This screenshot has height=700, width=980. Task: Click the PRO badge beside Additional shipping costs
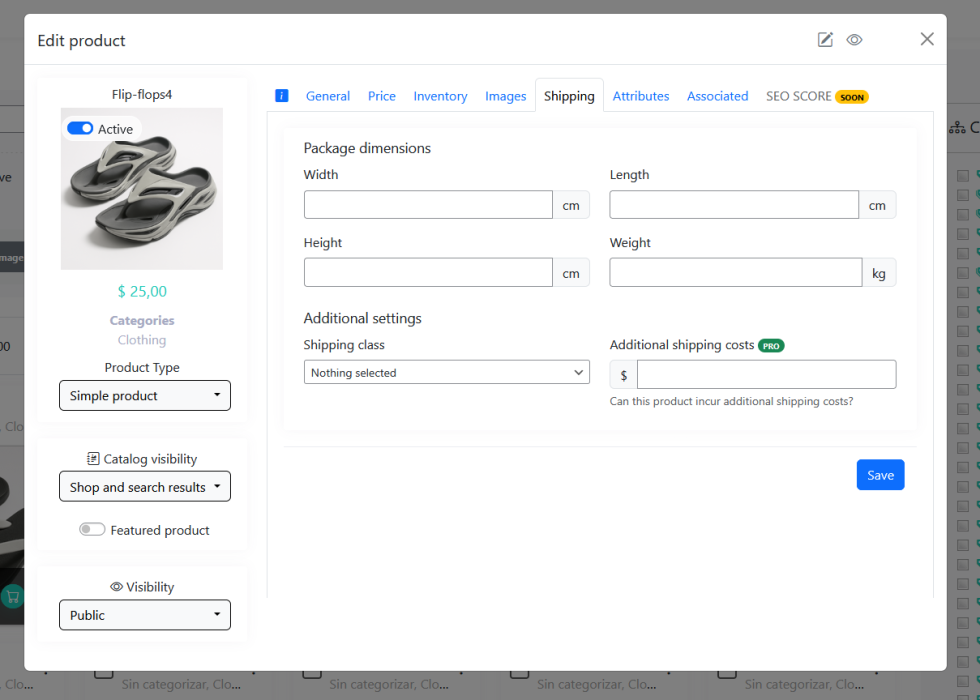click(x=771, y=346)
